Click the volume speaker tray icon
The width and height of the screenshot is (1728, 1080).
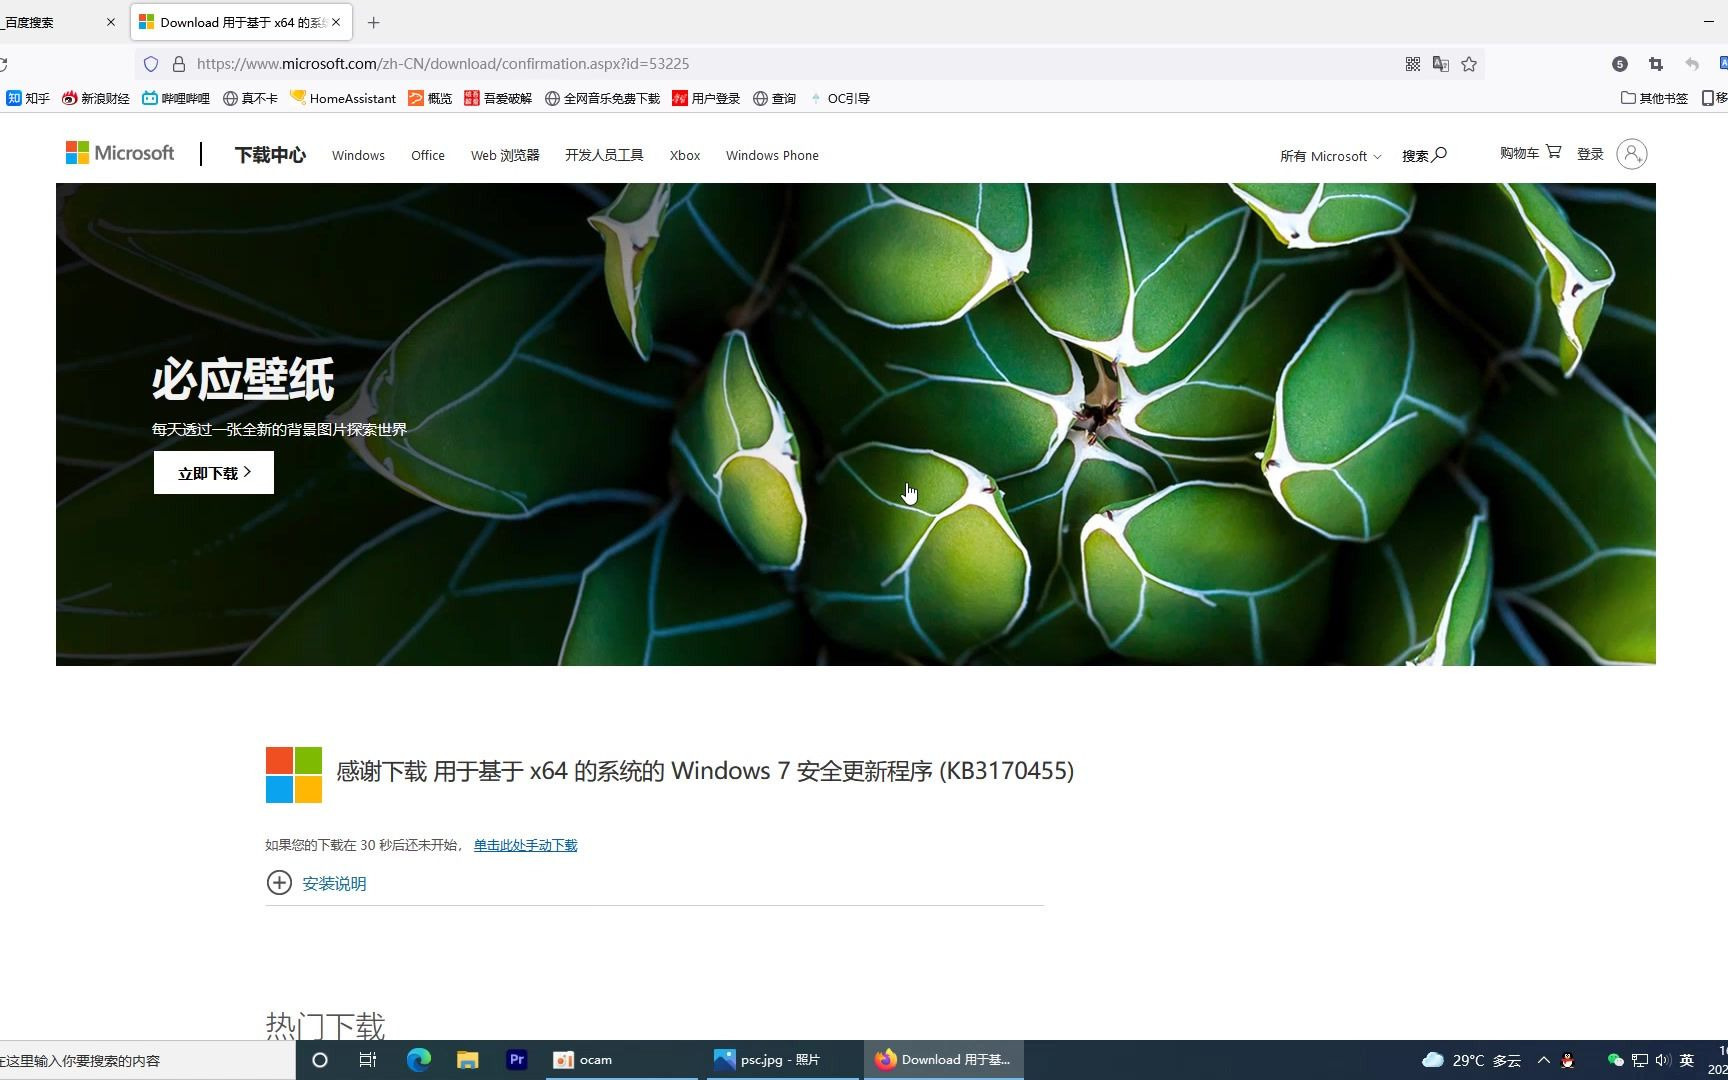pos(1663,1060)
